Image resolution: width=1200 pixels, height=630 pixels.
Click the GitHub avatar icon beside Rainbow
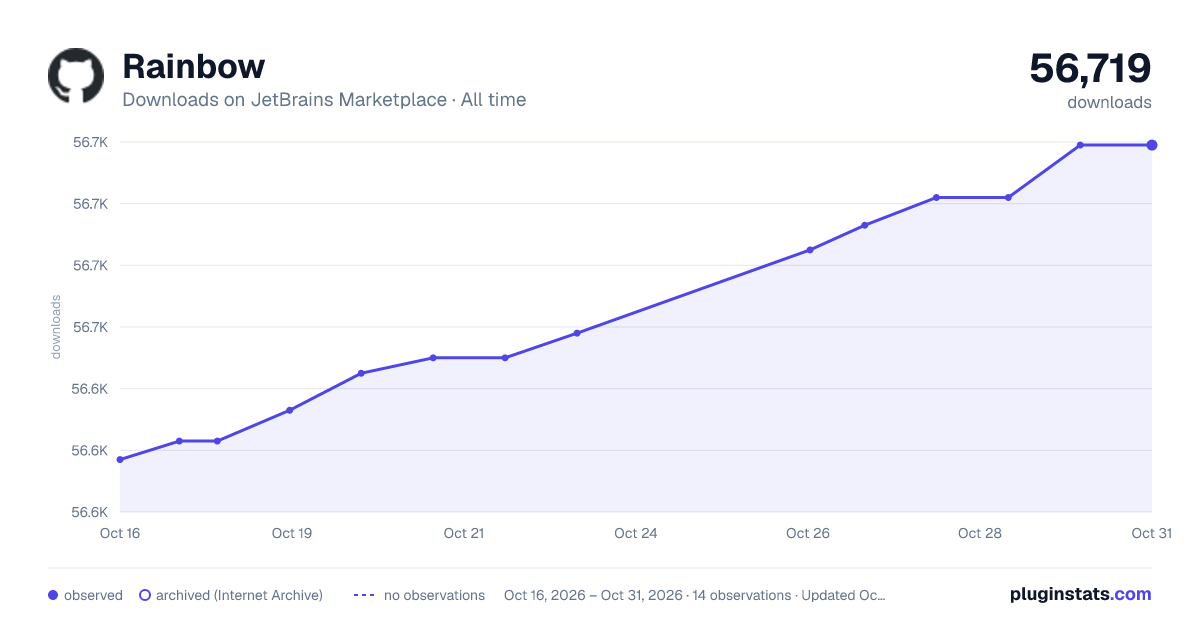76,75
